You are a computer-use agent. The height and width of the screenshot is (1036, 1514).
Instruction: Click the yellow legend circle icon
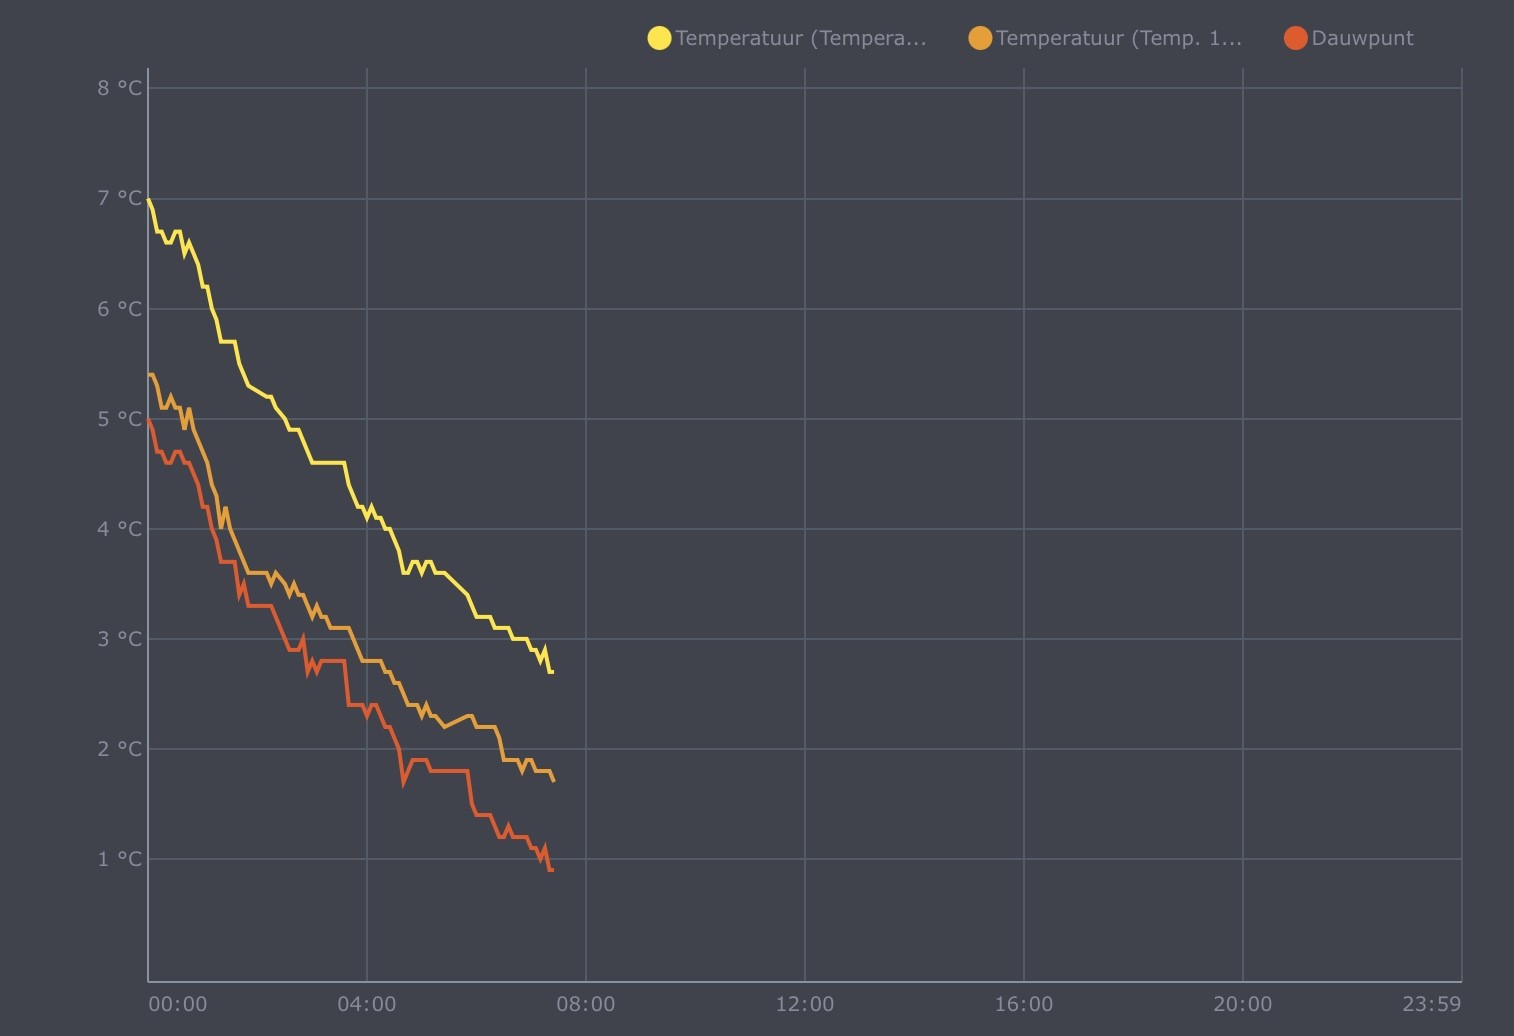pyautogui.click(x=659, y=38)
